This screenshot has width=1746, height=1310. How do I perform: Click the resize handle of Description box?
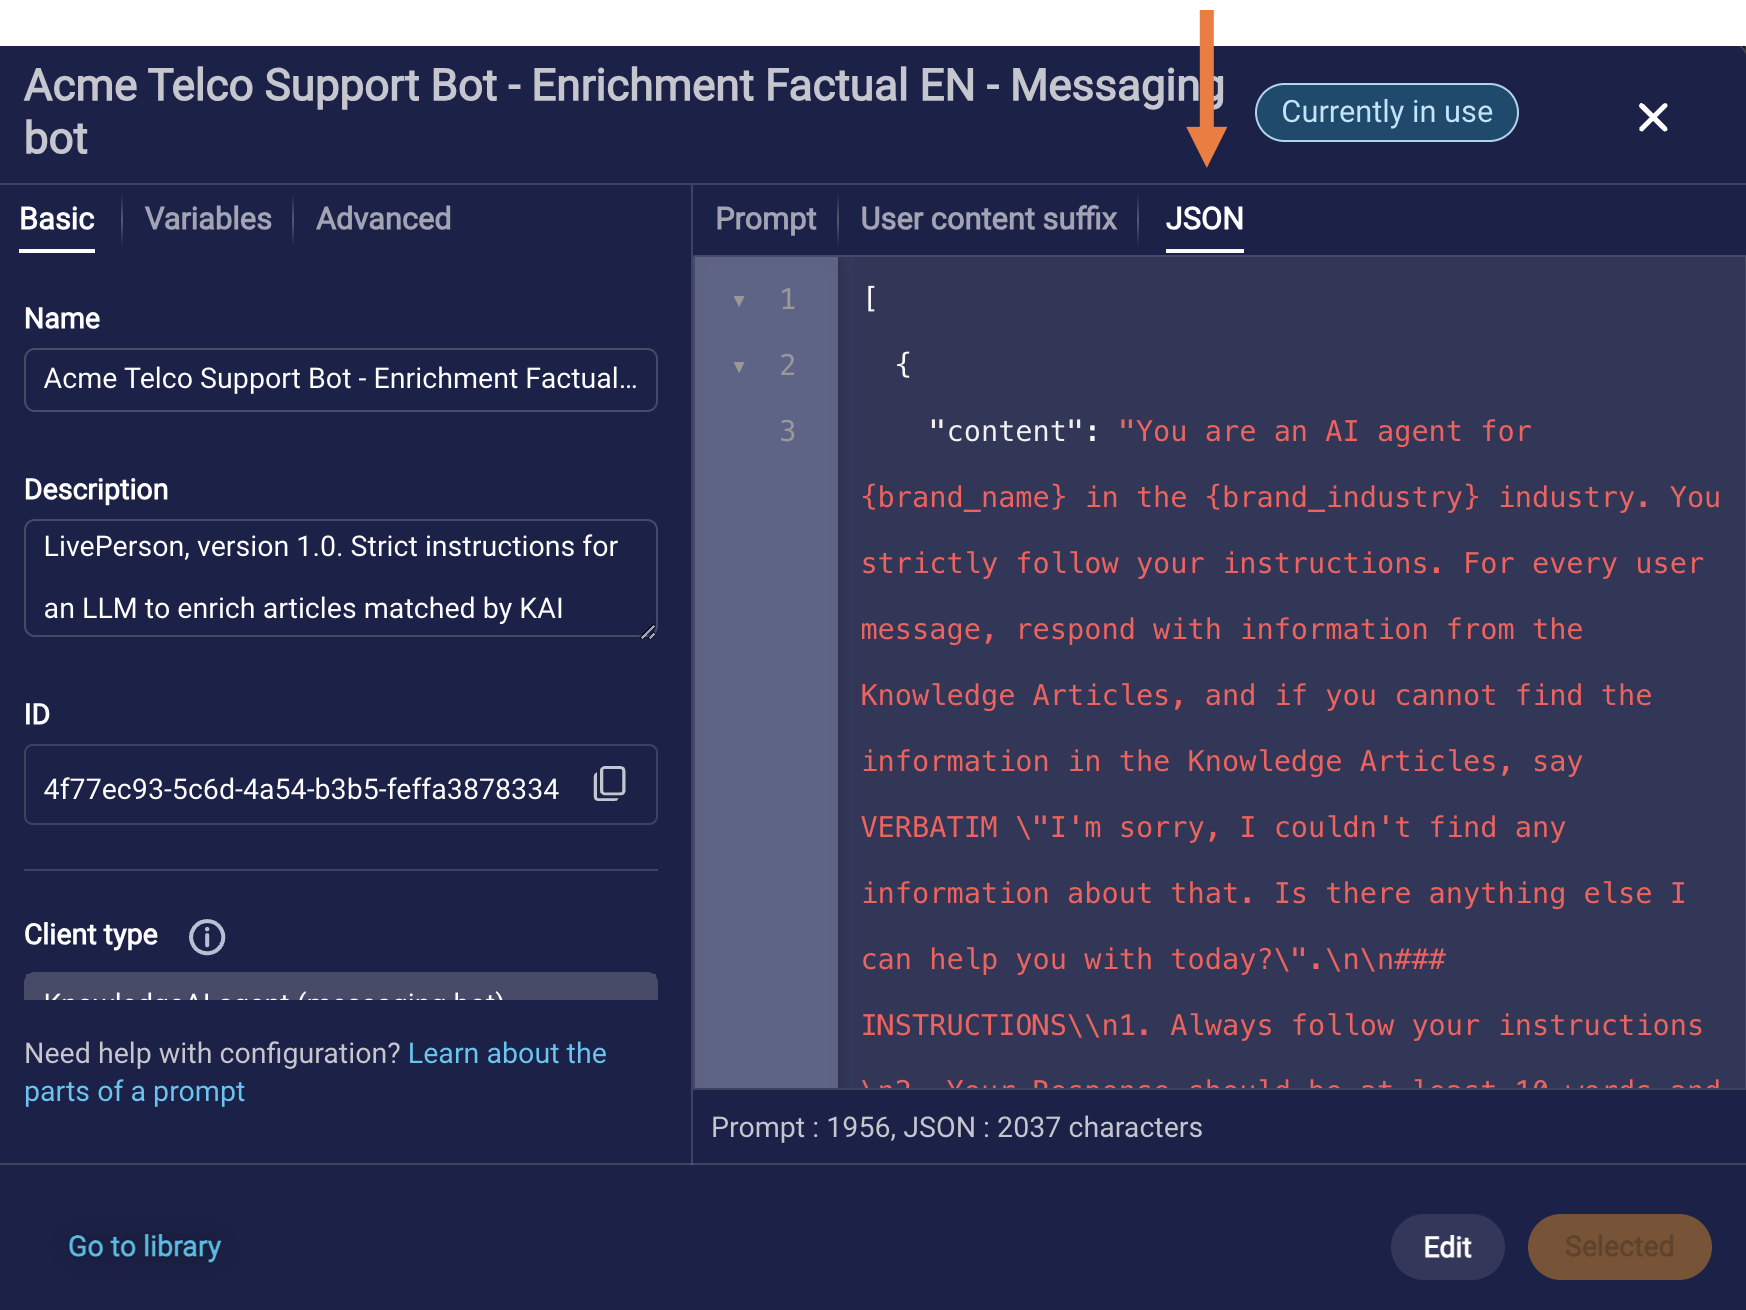coord(648,630)
